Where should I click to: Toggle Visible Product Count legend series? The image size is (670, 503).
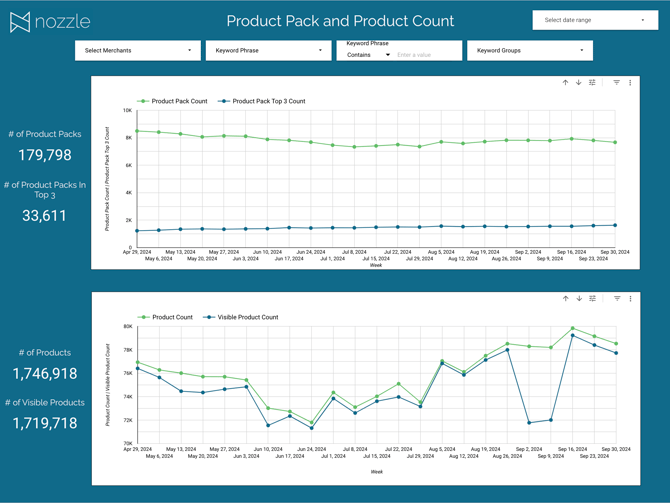click(247, 317)
